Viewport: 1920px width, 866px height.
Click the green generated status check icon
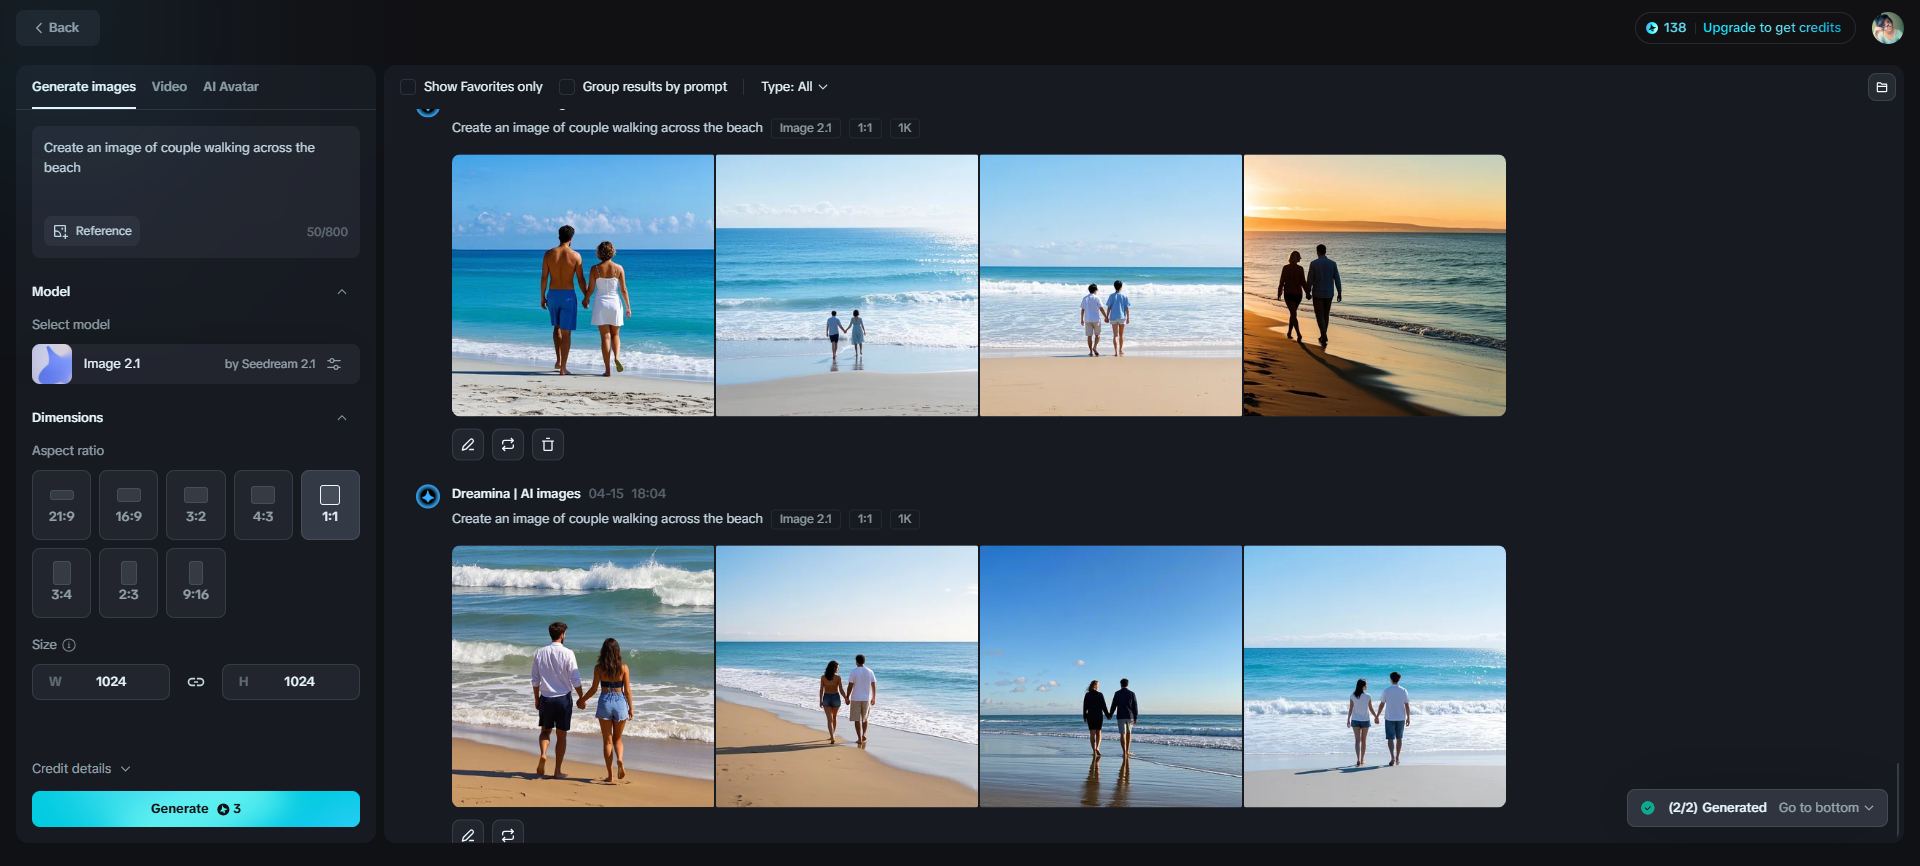1648,808
